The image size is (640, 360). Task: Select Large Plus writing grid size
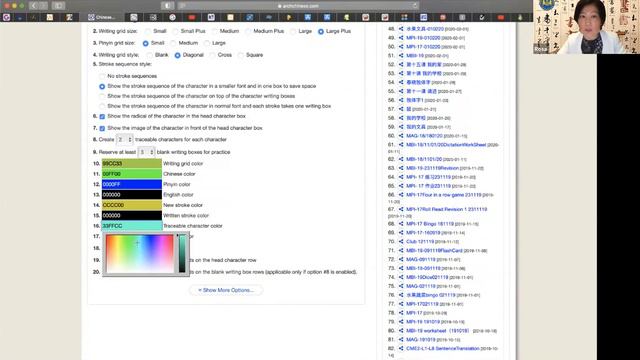321,31
